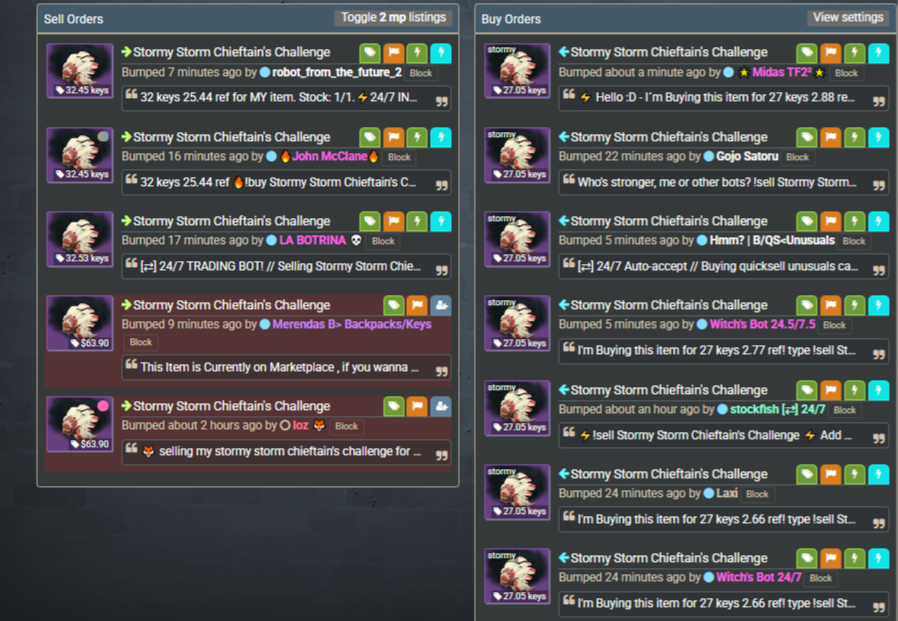Screen dimensions: 898x621
Task: Open Gojo Satoru profile link
Action: click(x=747, y=156)
